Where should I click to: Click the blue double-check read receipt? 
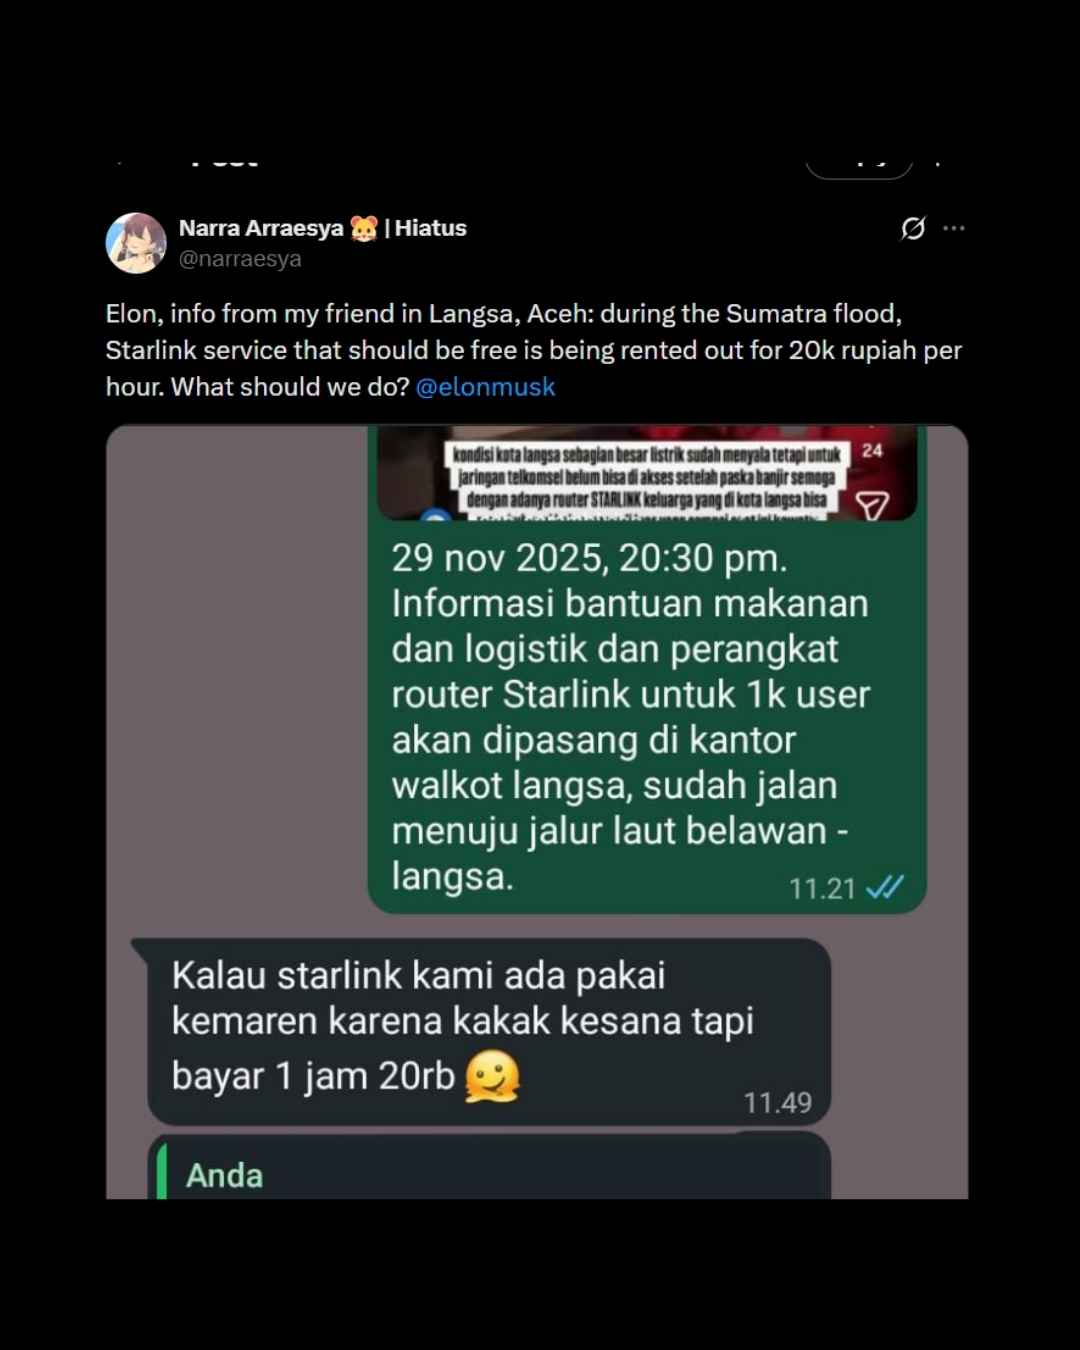click(884, 887)
